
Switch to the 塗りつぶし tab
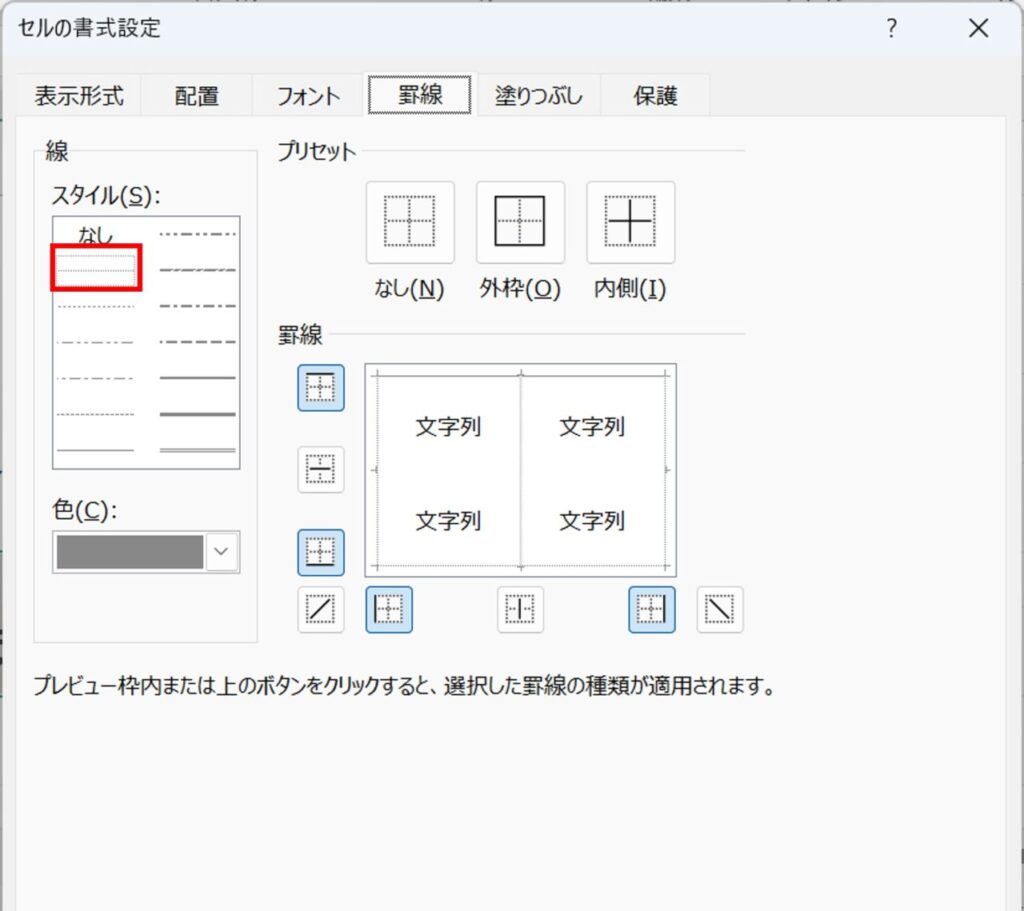(539, 96)
